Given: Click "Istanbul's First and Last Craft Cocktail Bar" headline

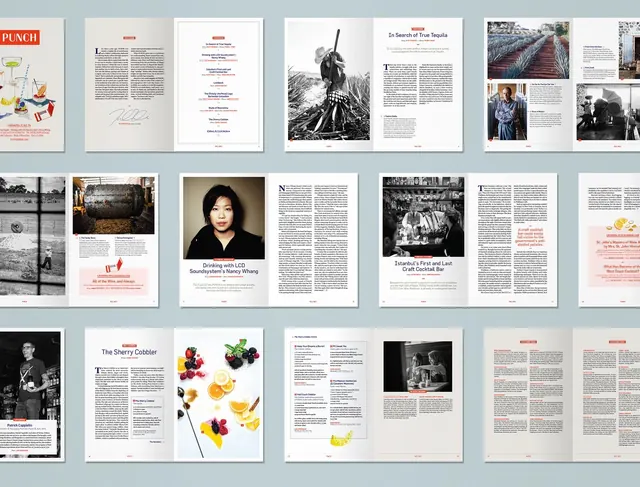Looking at the screenshot, I should coord(423,266).
